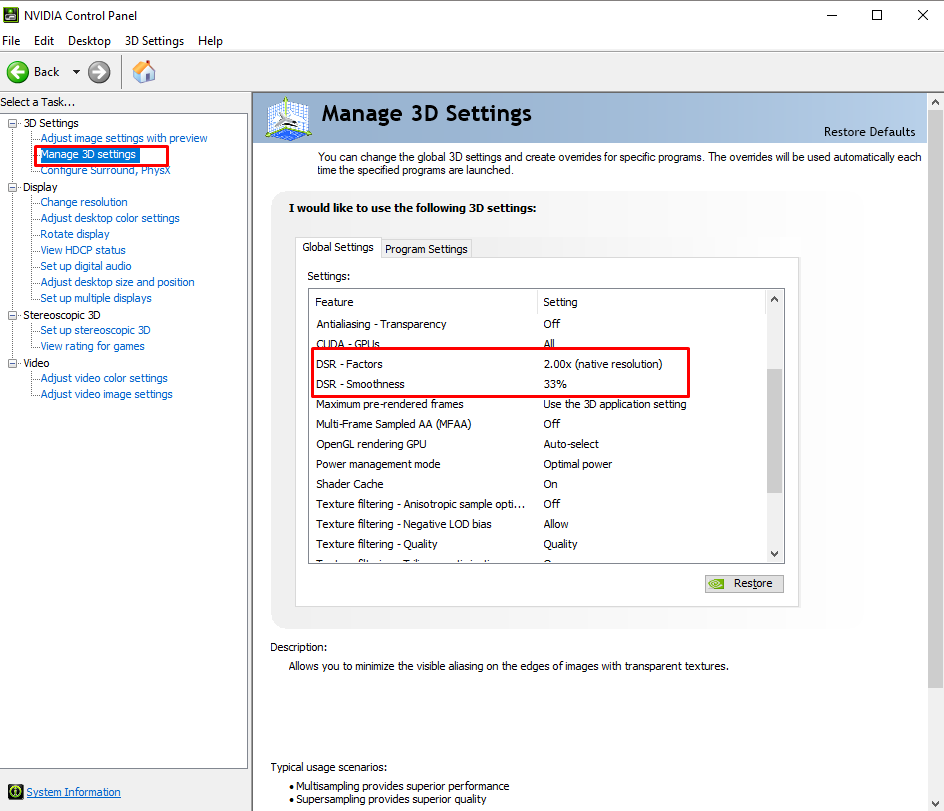
Task: Open Adjust video color settings
Action: pyautogui.click(x=104, y=378)
